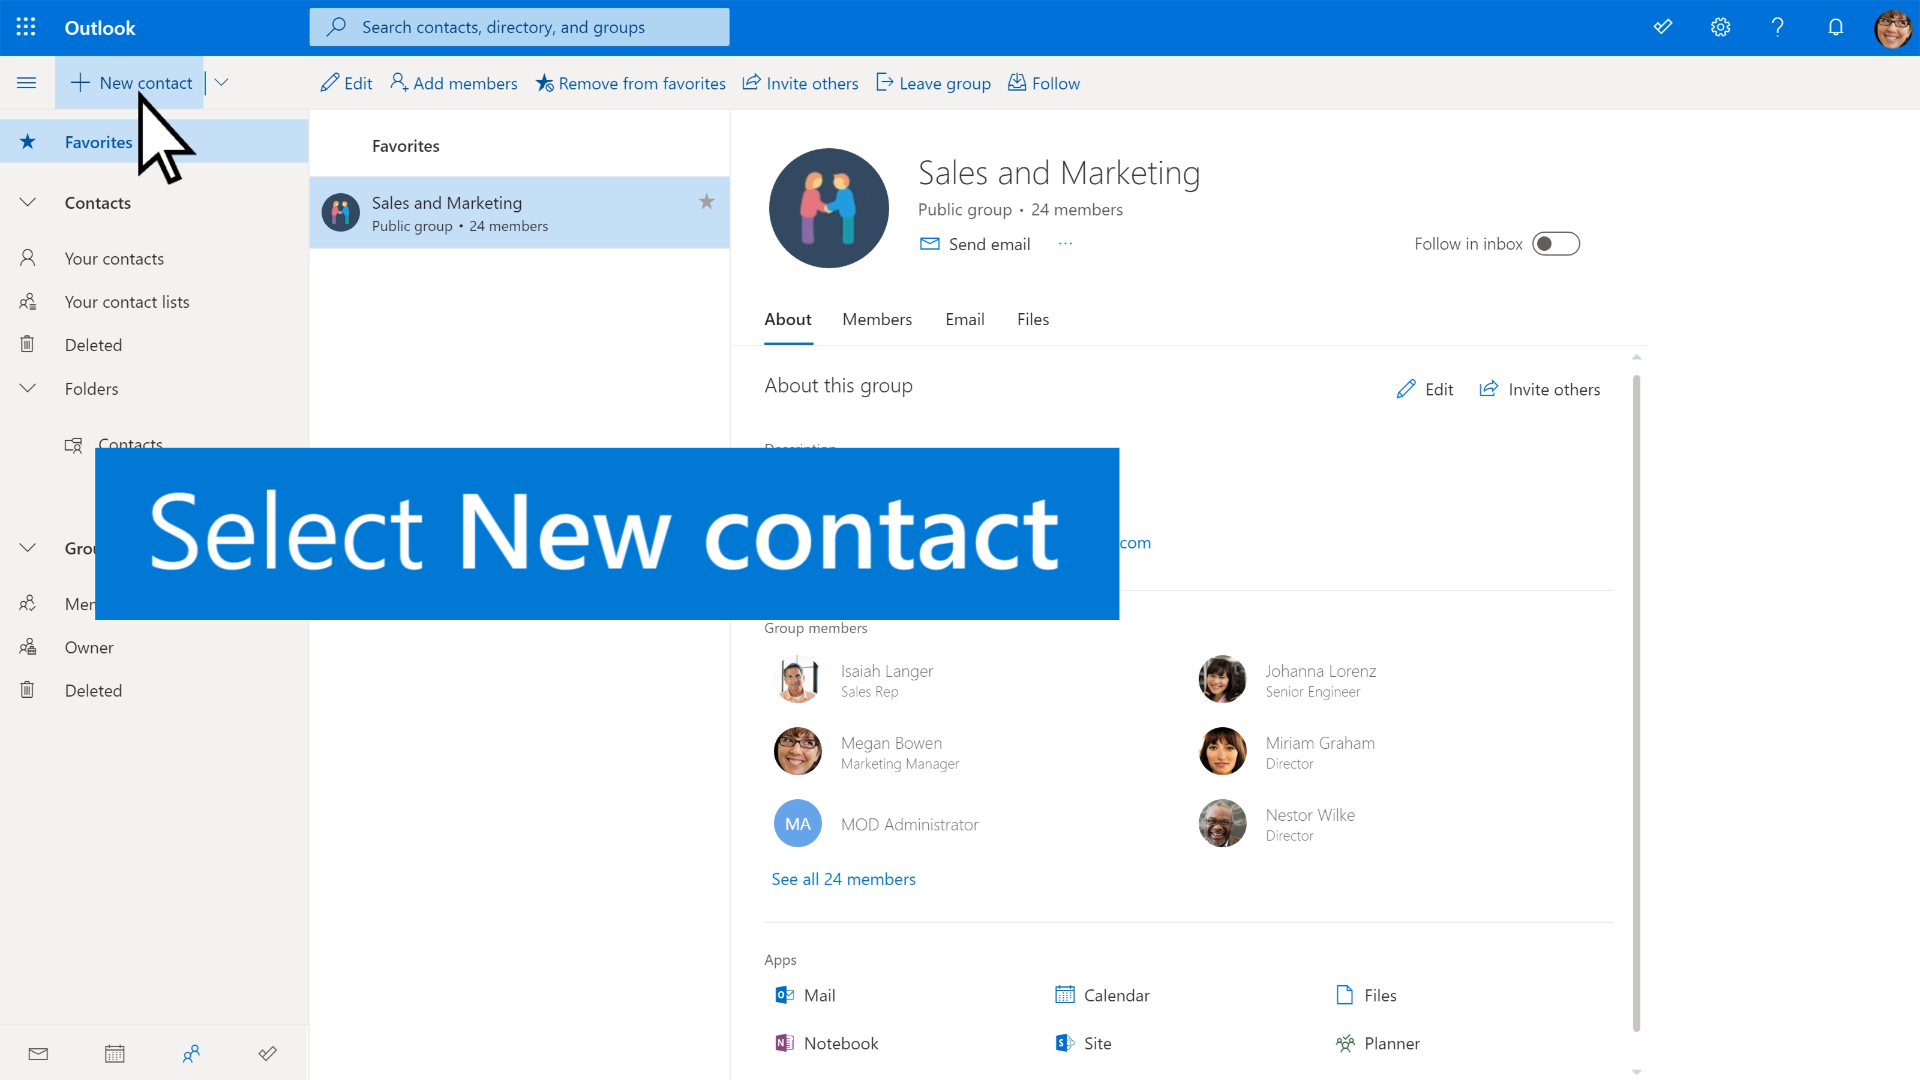This screenshot has height=1080, width=1920.
Task: Toggle Follow in inbox switch
Action: [x=1556, y=244]
